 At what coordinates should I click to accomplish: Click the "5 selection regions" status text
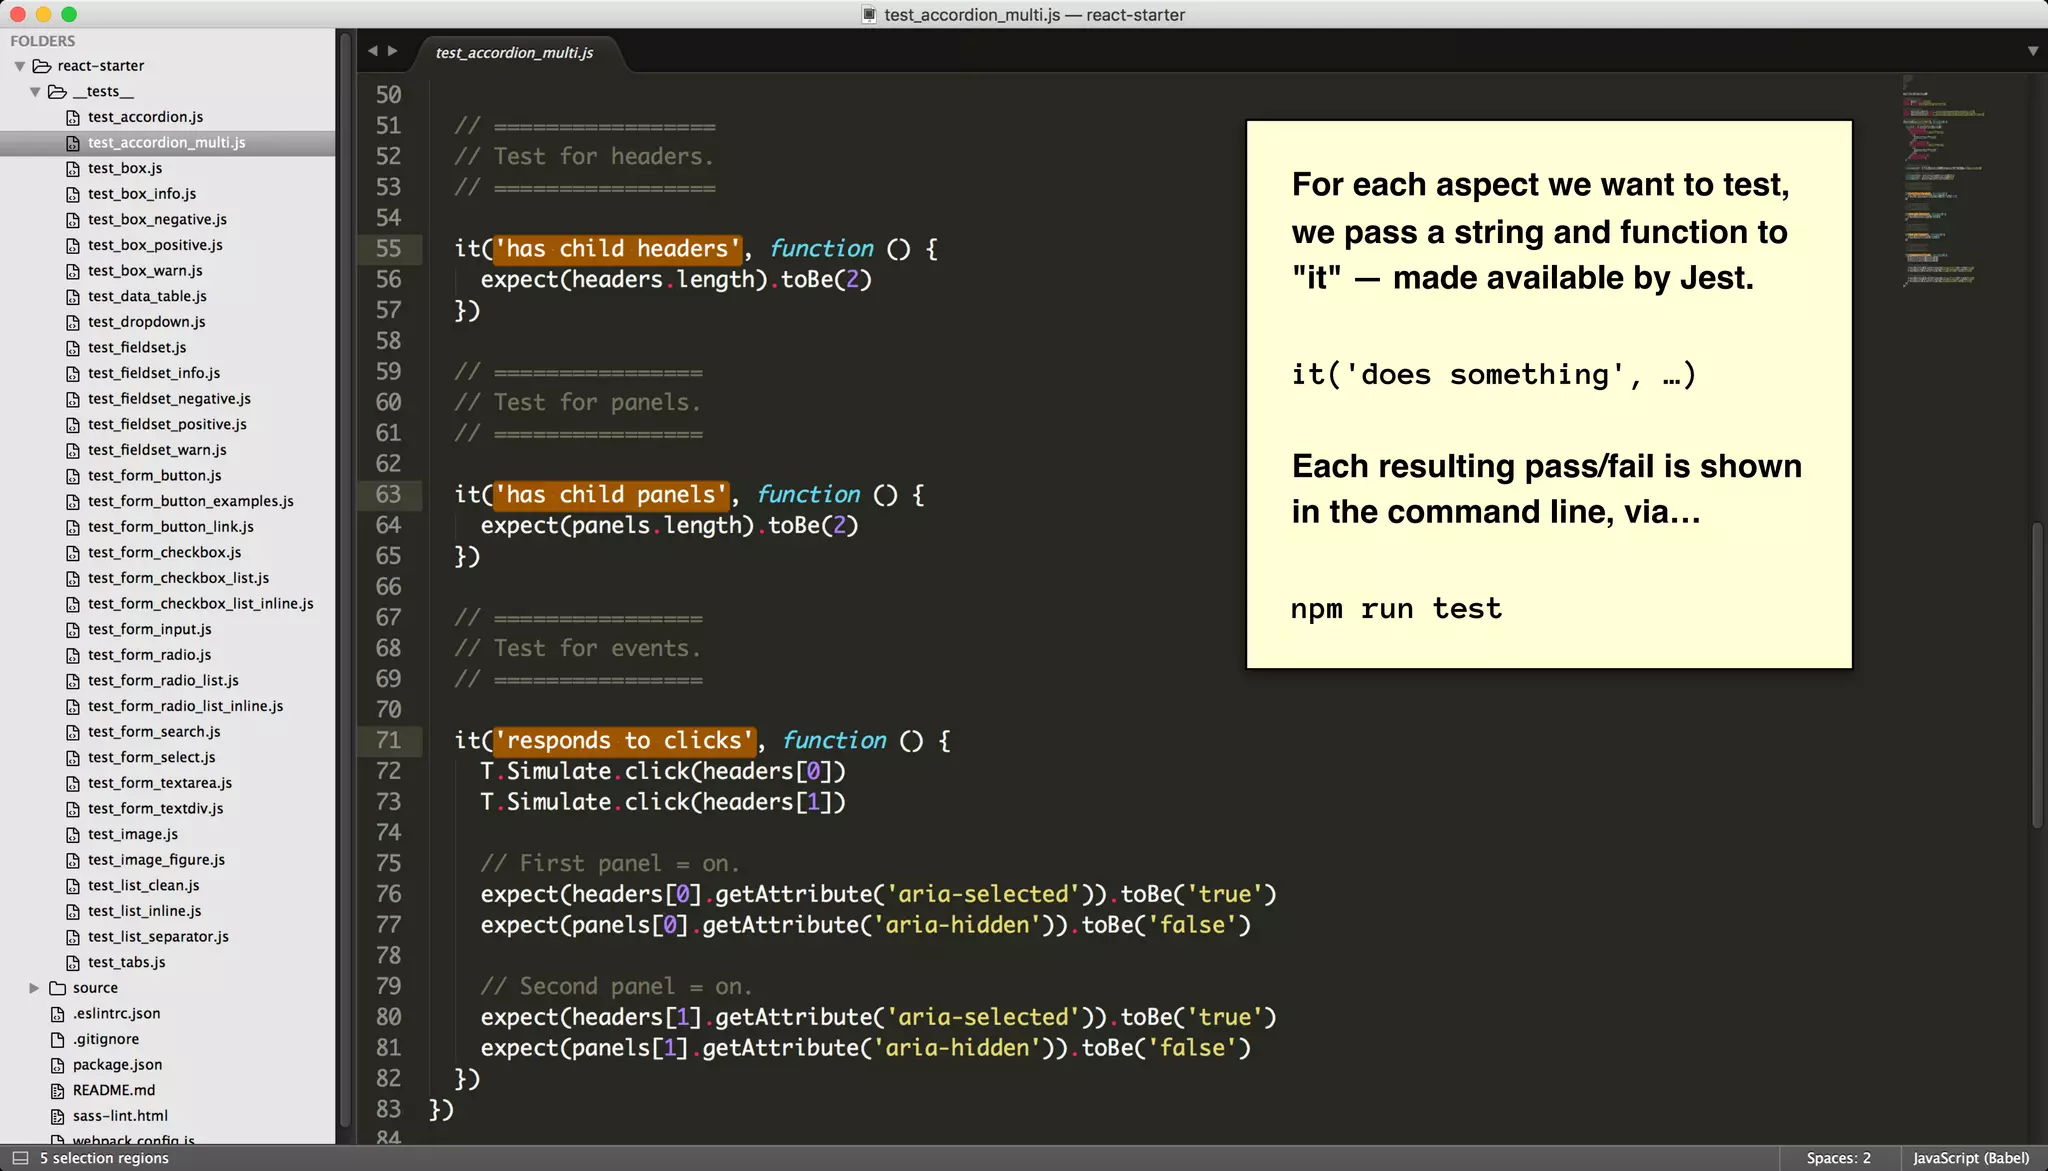104,1158
